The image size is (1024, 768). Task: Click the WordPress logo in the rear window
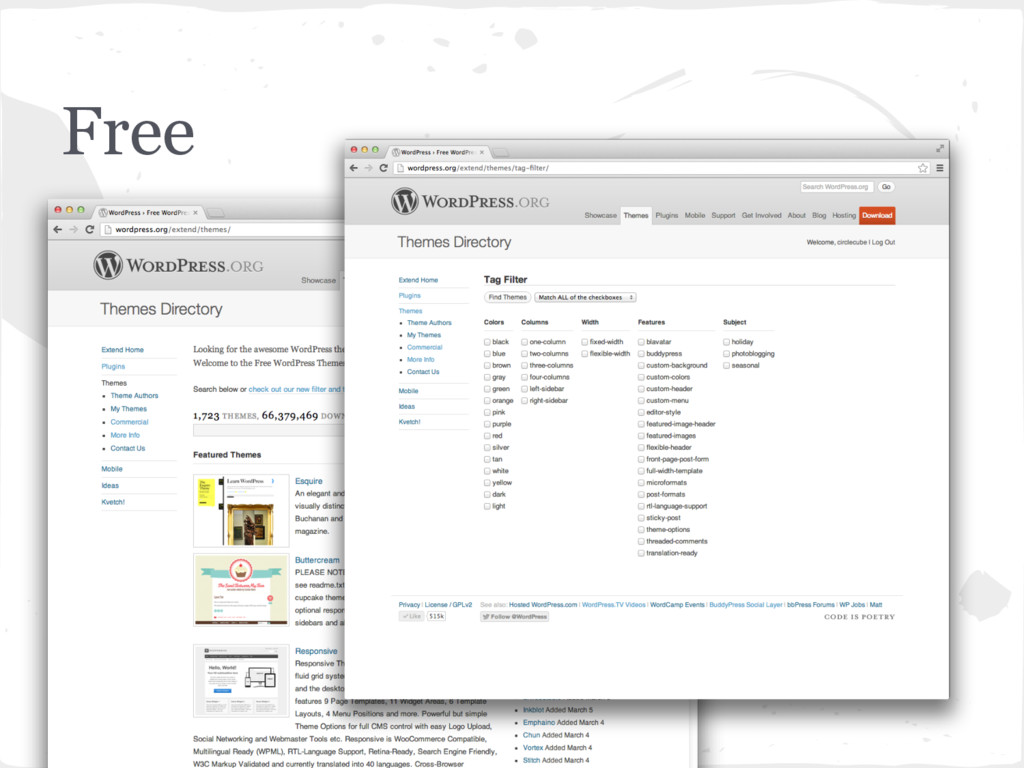[178, 265]
